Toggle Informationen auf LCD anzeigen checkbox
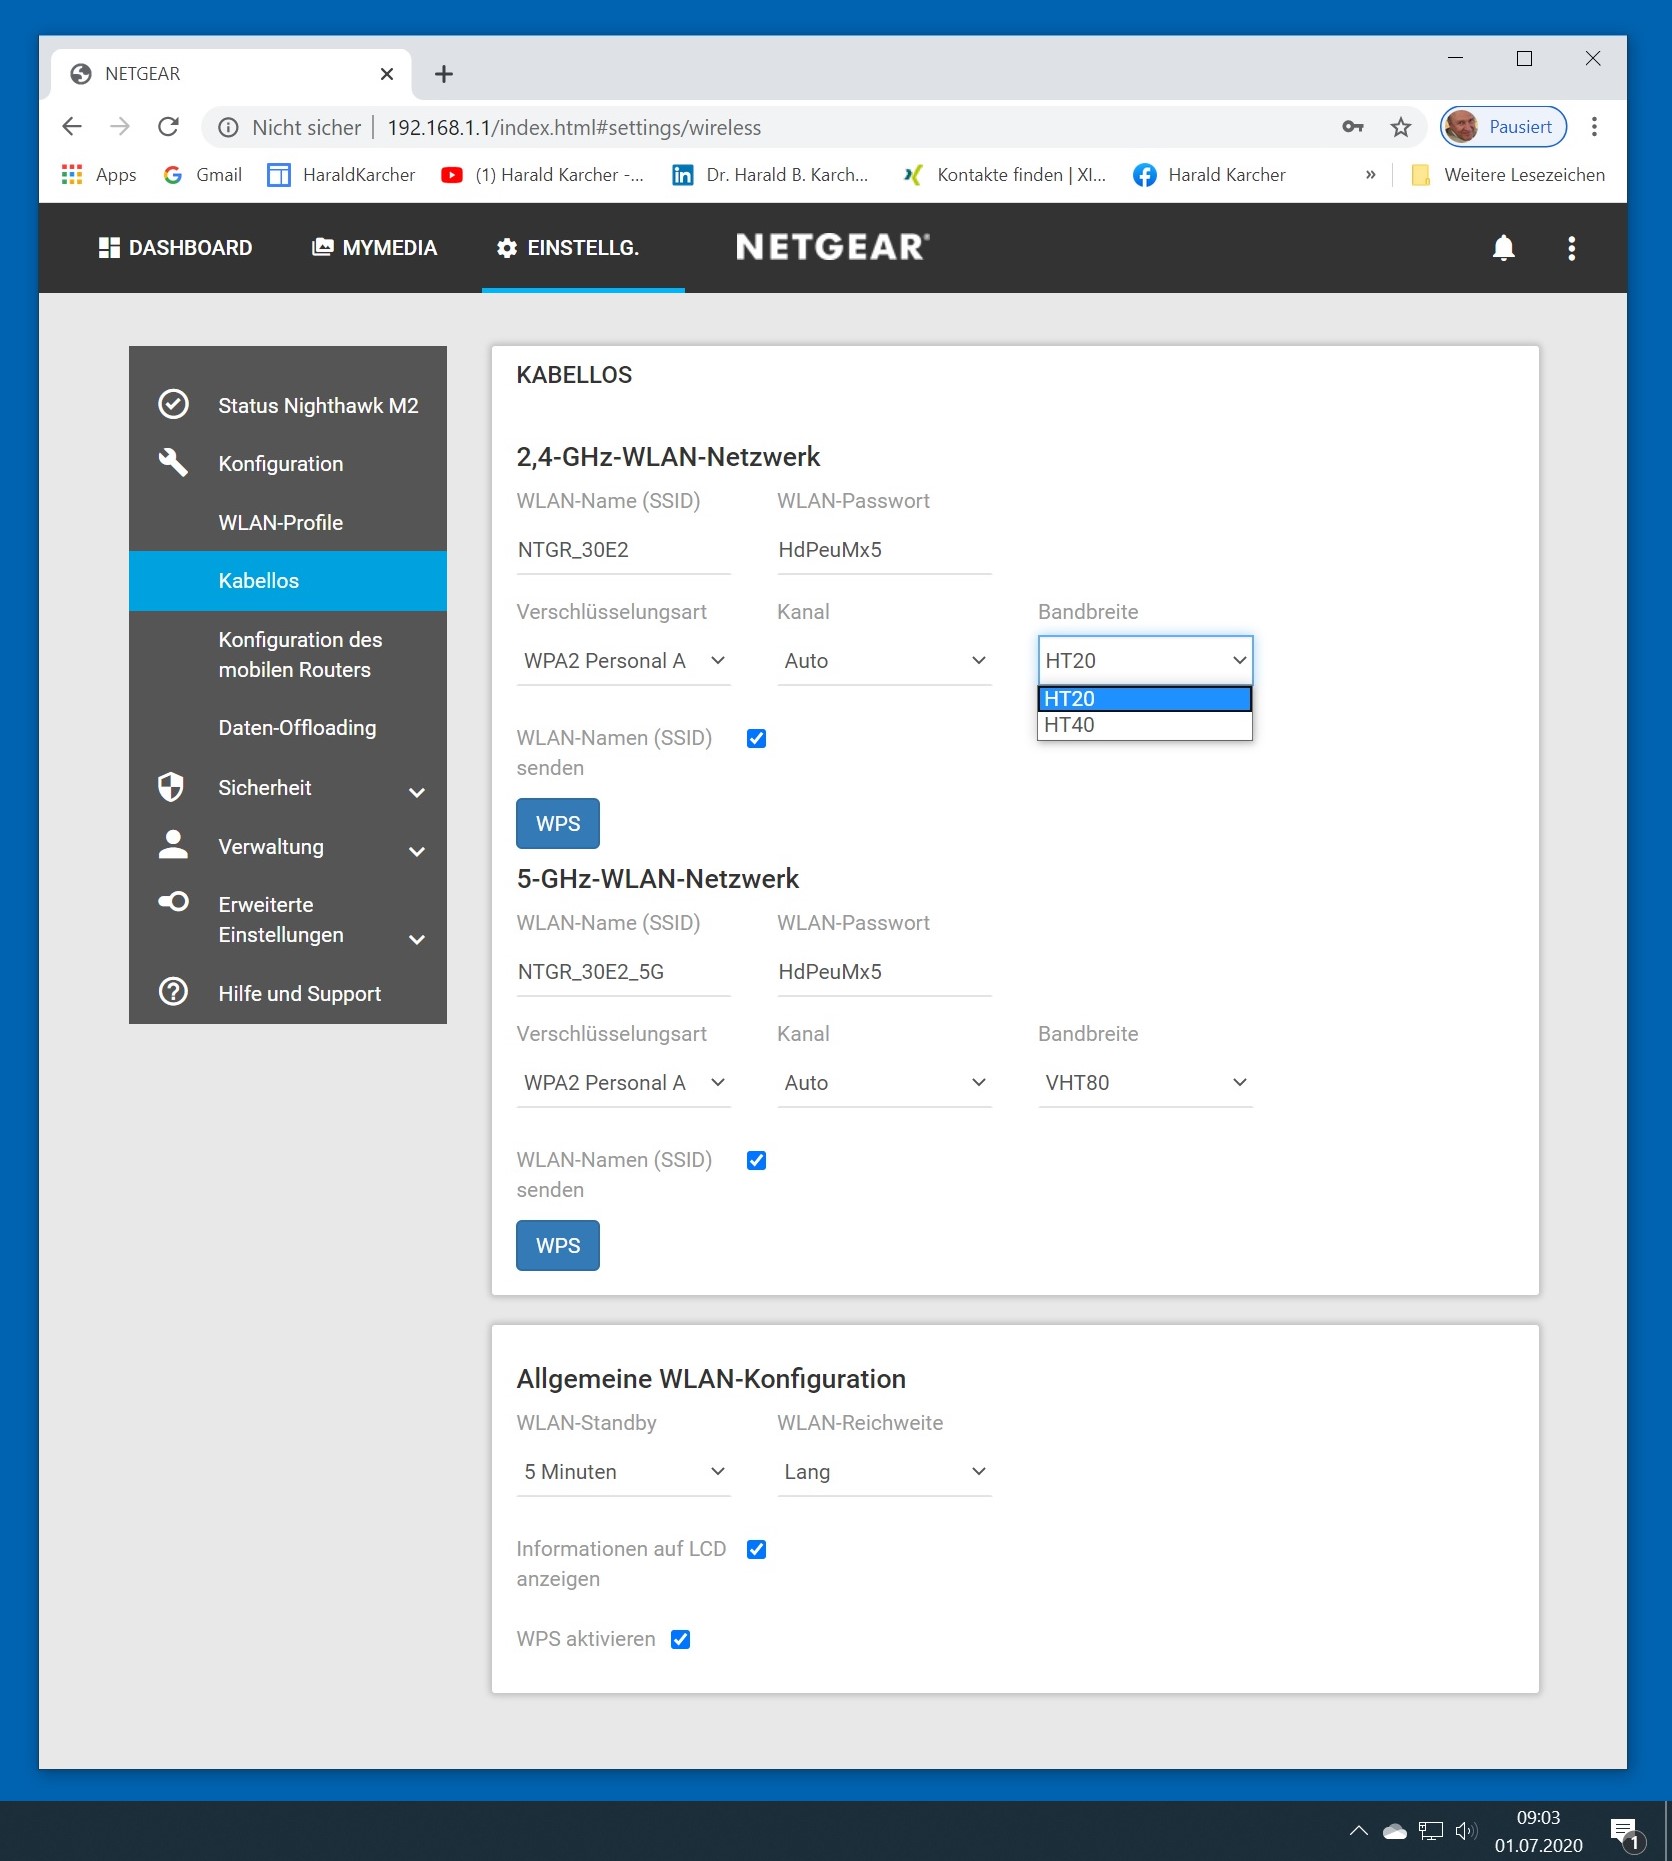 pos(756,1549)
